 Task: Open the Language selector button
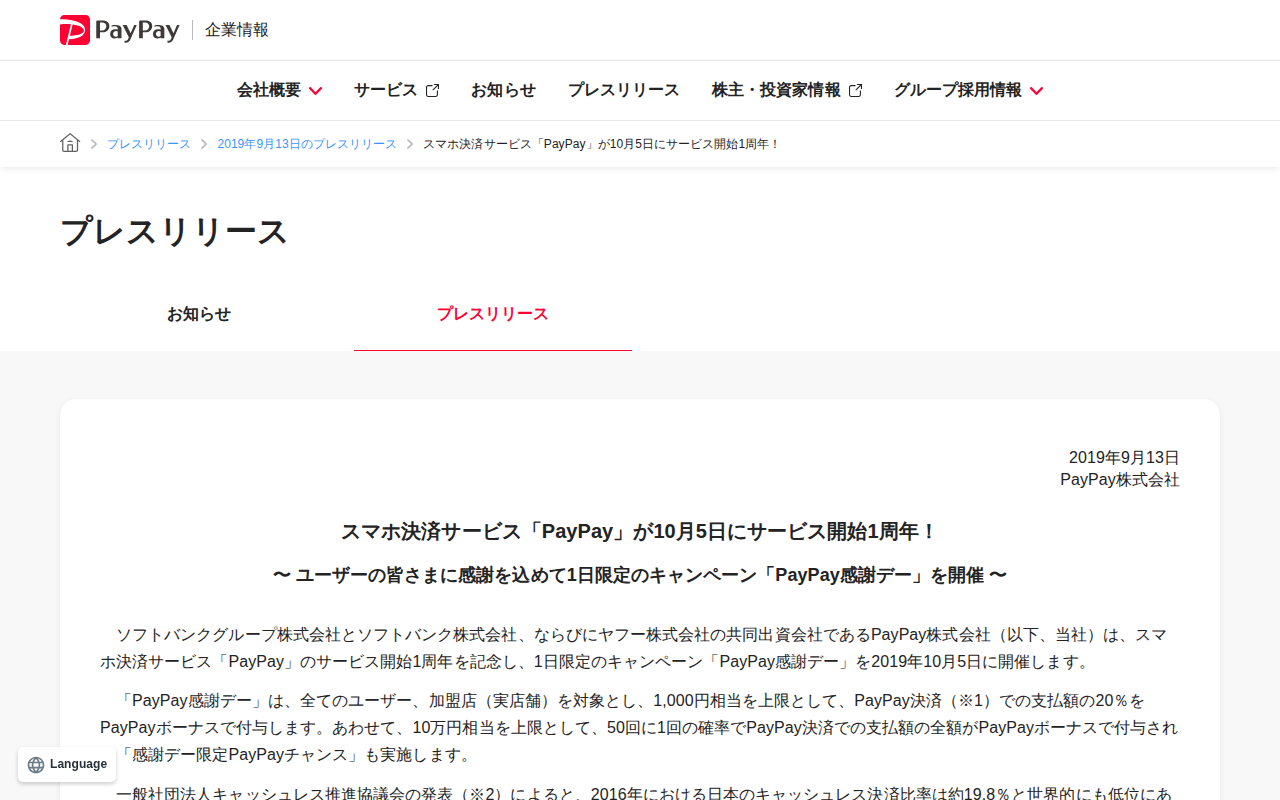click(67, 765)
